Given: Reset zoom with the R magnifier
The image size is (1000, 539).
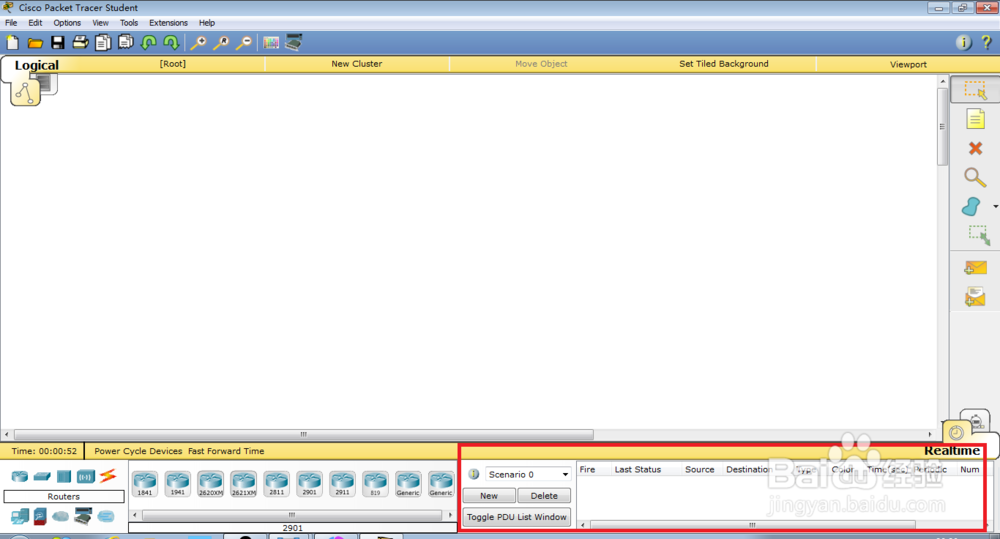Looking at the screenshot, I should [x=221, y=43].
